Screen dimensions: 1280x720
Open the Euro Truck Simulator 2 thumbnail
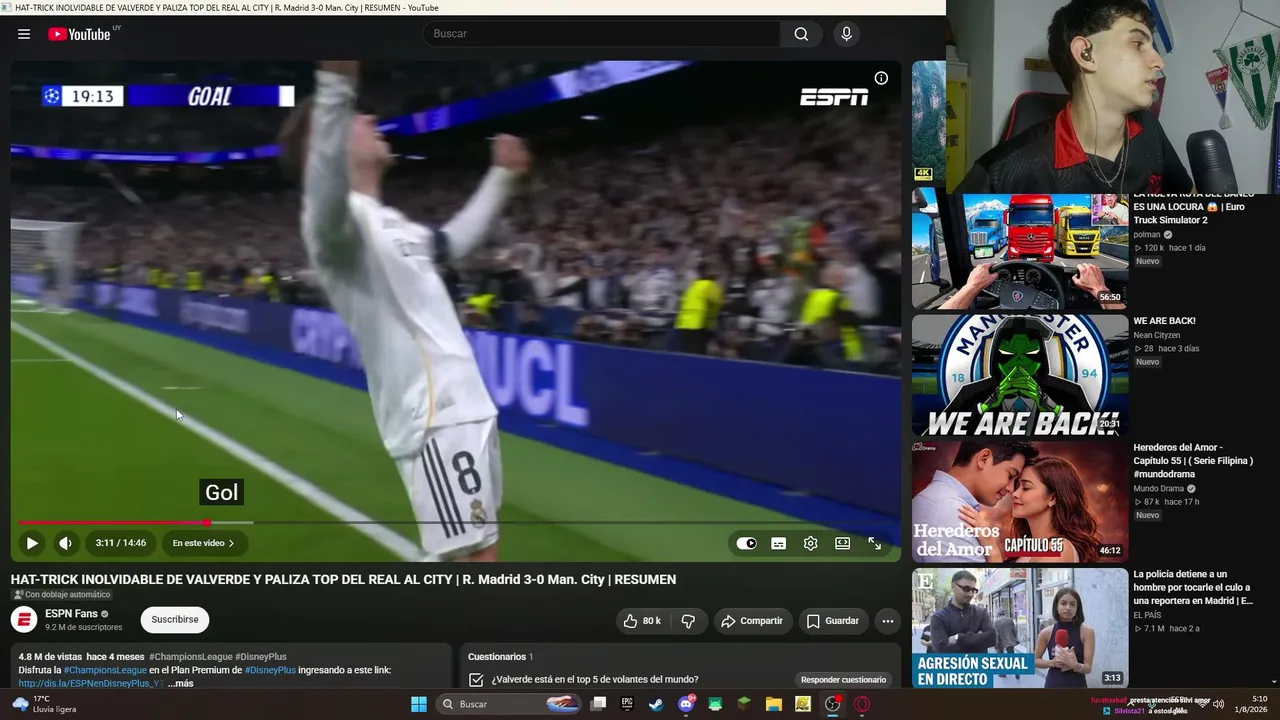pyautogui.click(x=1020, y=249)
